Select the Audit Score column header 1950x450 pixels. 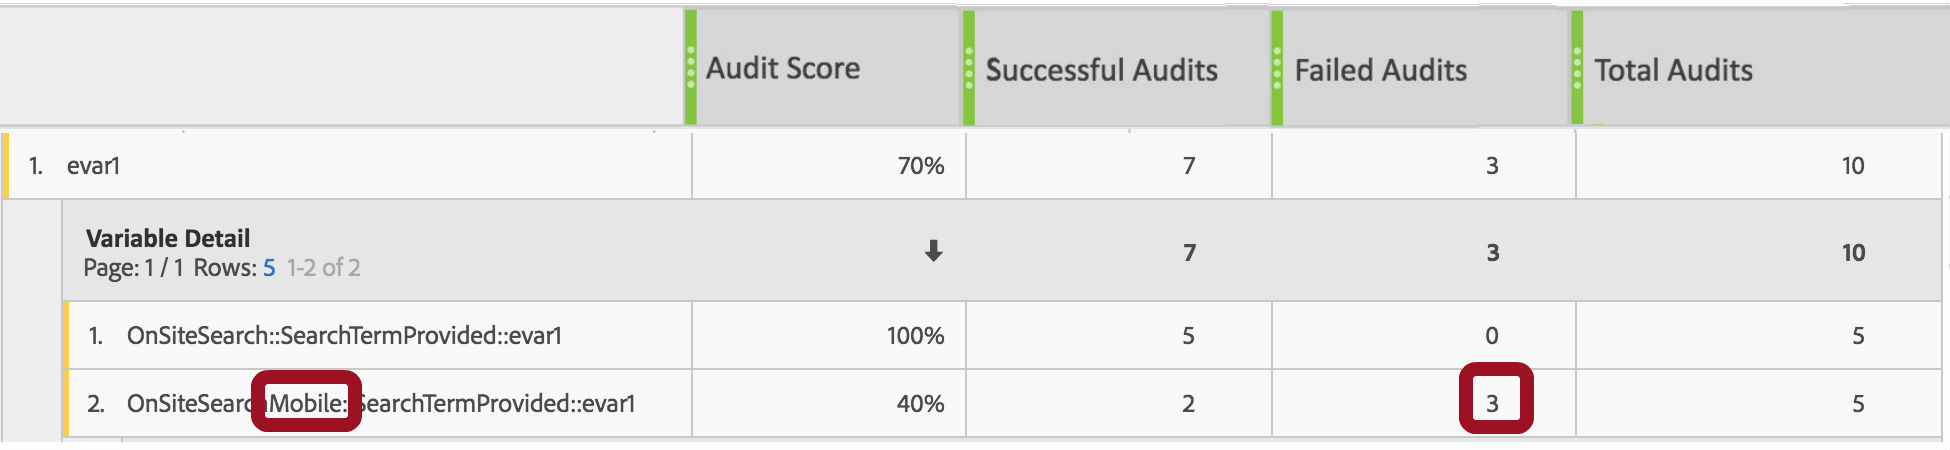coord(822,68)
